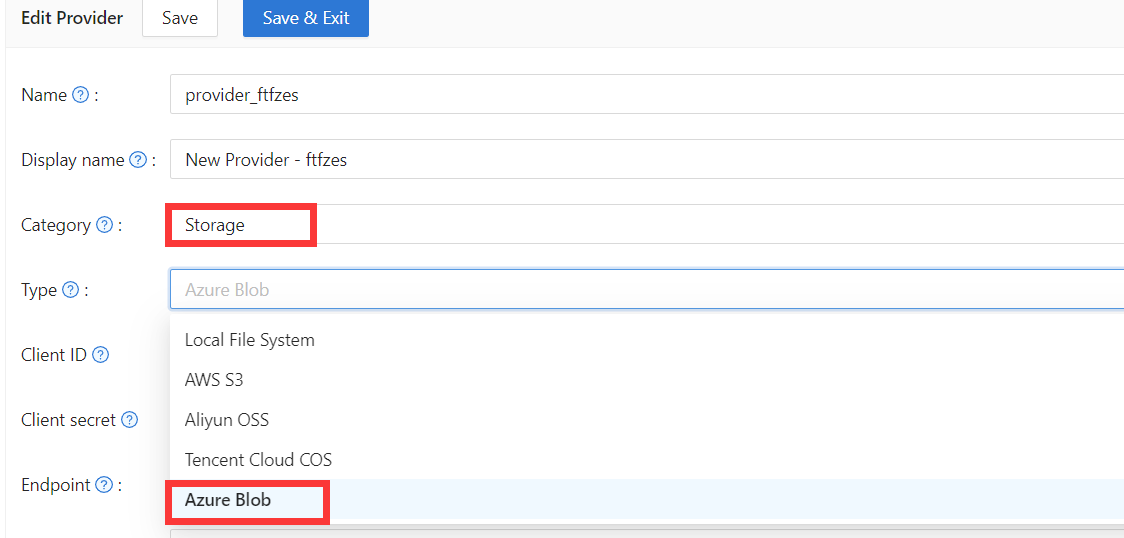Click the Type dropdown search box
This screenshot has height=538, width=1124.
[640, 290]
